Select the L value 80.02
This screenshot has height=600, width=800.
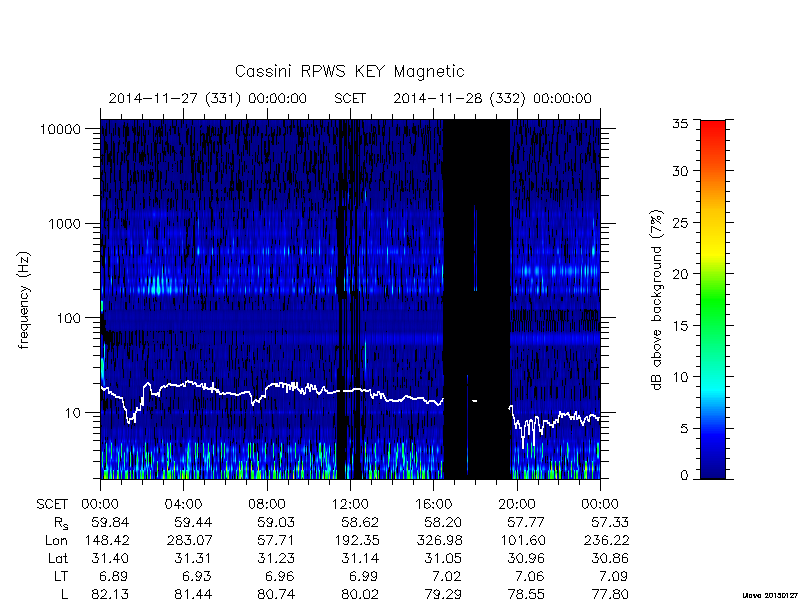360,594
